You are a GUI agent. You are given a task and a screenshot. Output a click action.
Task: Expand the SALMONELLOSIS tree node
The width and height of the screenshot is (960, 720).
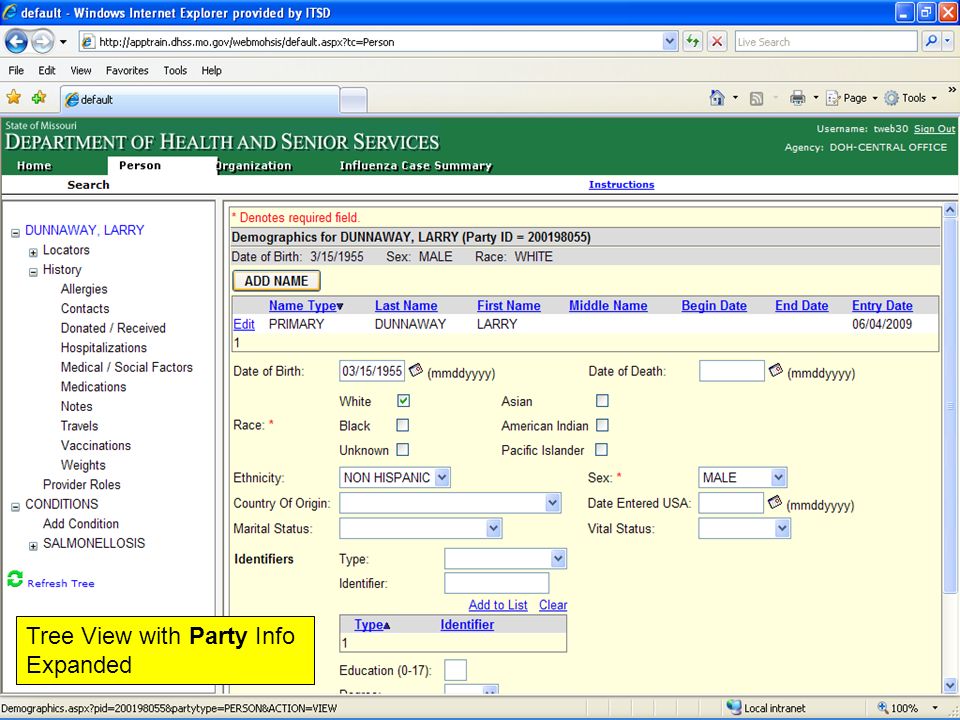pyautogui.click(x=33, y=546)
